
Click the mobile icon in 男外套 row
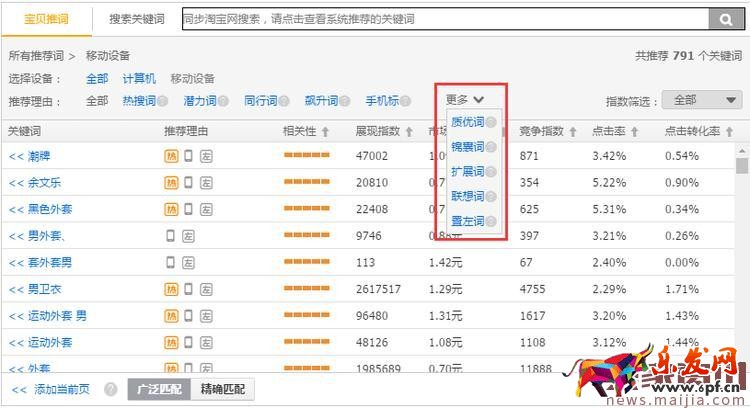pyautogui.click(x=170, y=235)
